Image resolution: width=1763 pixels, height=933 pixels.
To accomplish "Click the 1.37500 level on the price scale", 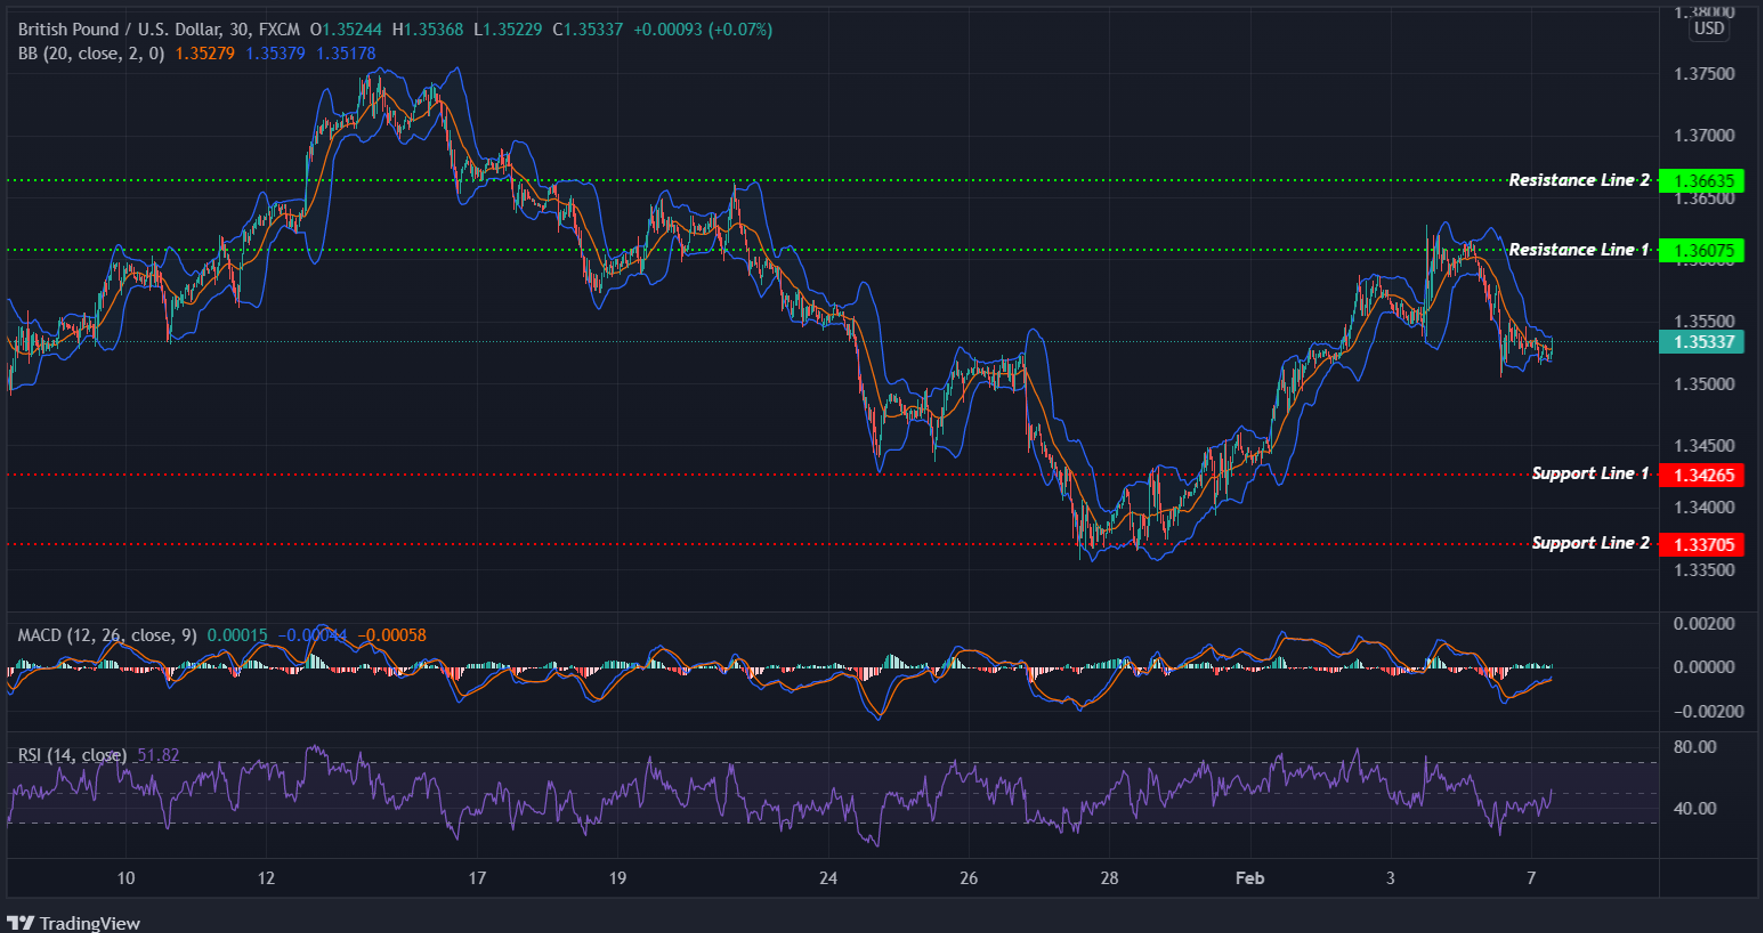I will pyautogui.click(x=1706, y=72).
